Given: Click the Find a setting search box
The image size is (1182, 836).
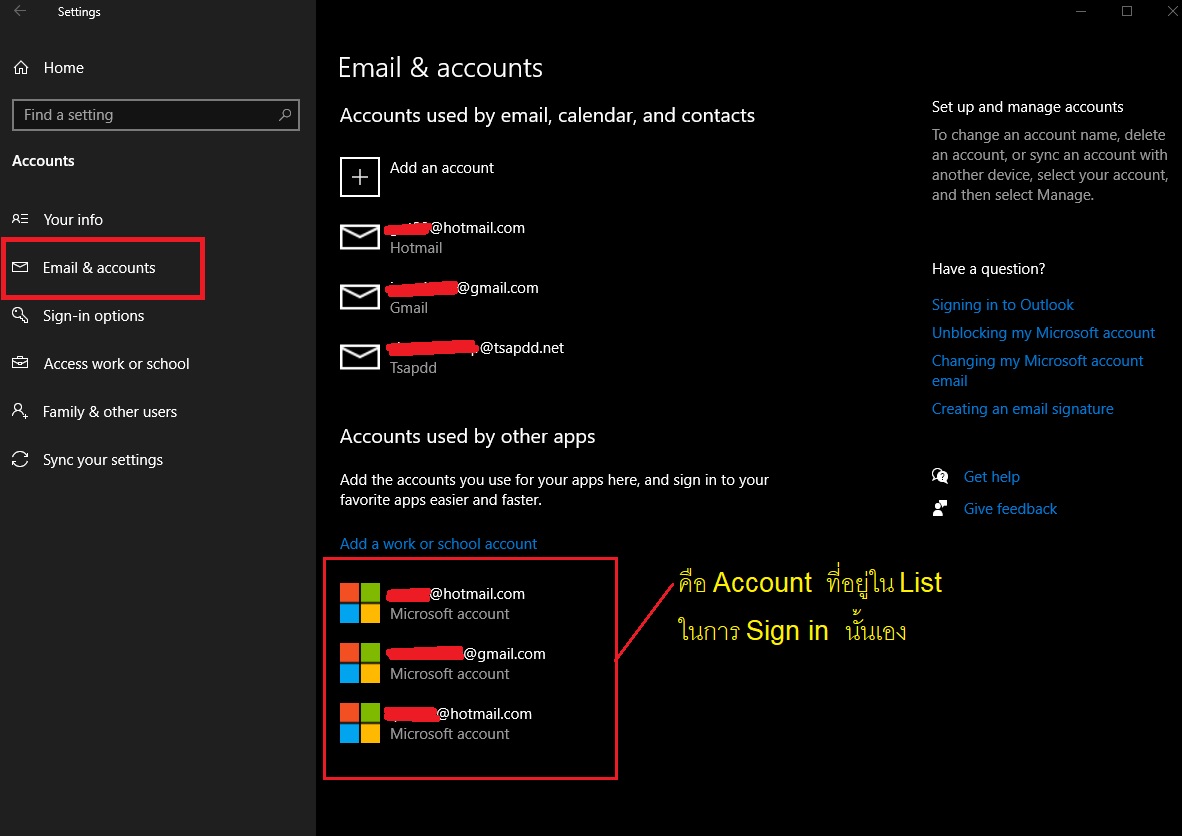Looking at the screenshot, I should pos(156,115).
